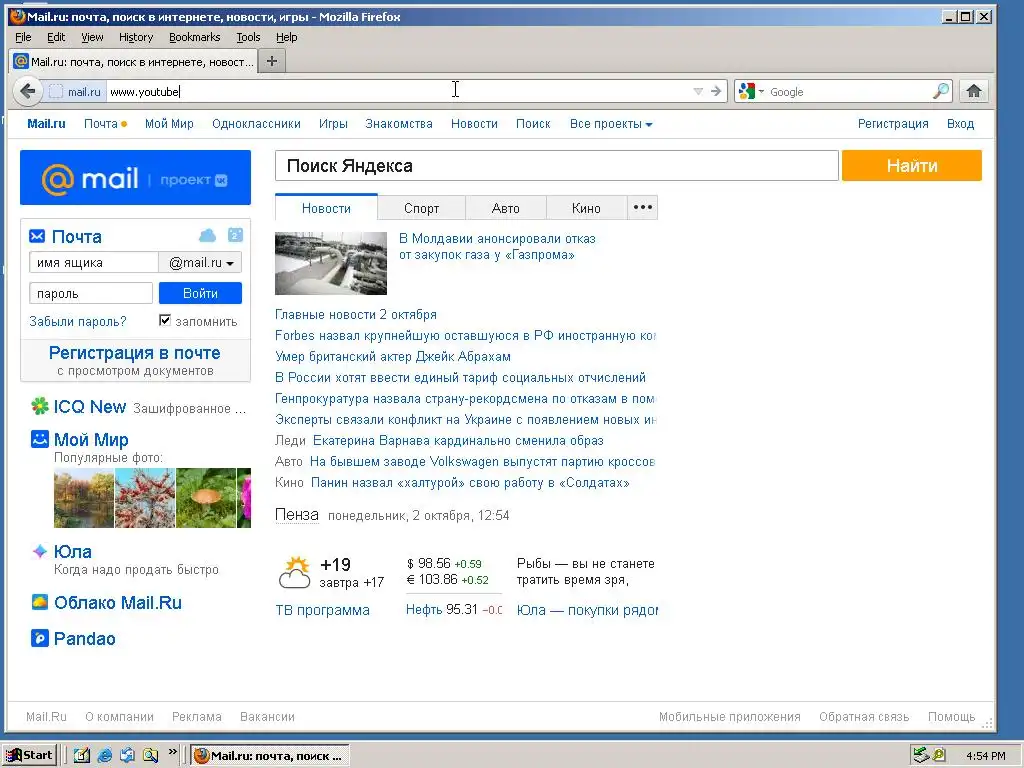Click the weather sun-and-cloud icon
1024x768 pixels.
pyautogui.click(x=295, y=572)
